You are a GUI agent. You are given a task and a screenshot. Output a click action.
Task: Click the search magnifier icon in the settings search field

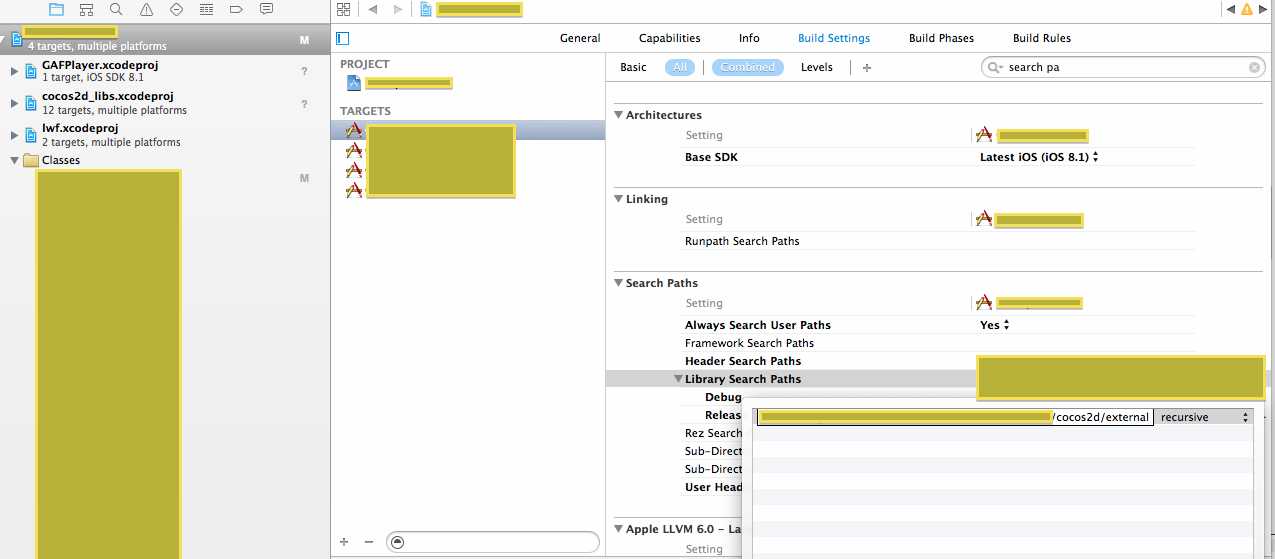point(995,67)
